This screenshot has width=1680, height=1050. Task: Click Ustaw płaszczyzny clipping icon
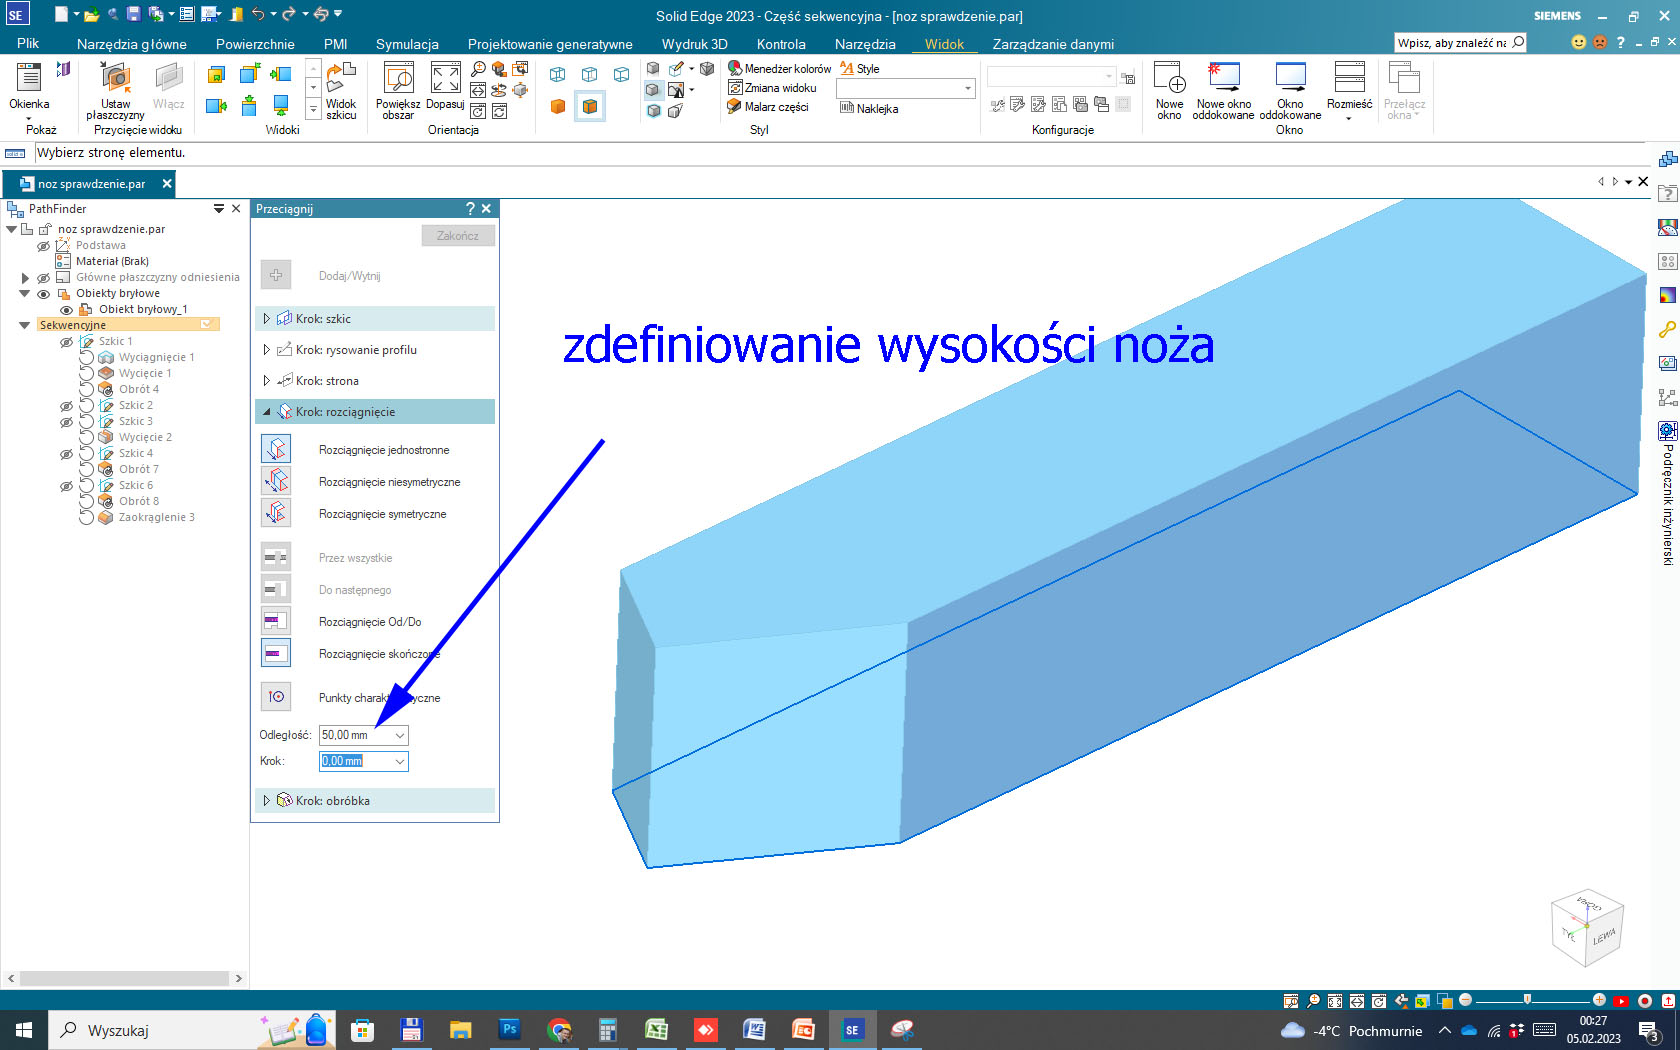point(115,78)
